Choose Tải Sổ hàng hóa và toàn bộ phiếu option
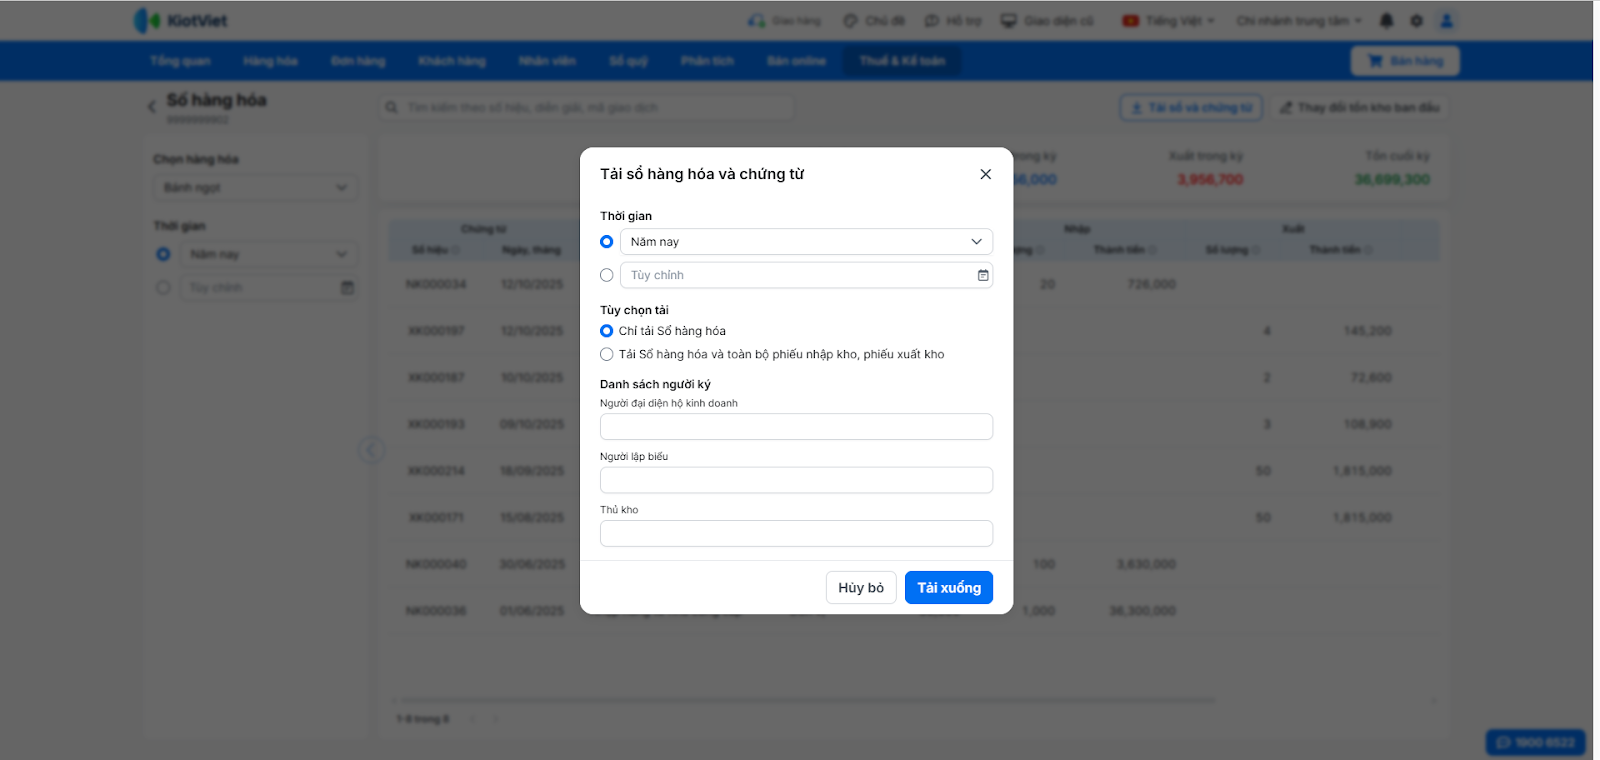This screenshot has height=760, width=1600. click(x=607, y=354)
